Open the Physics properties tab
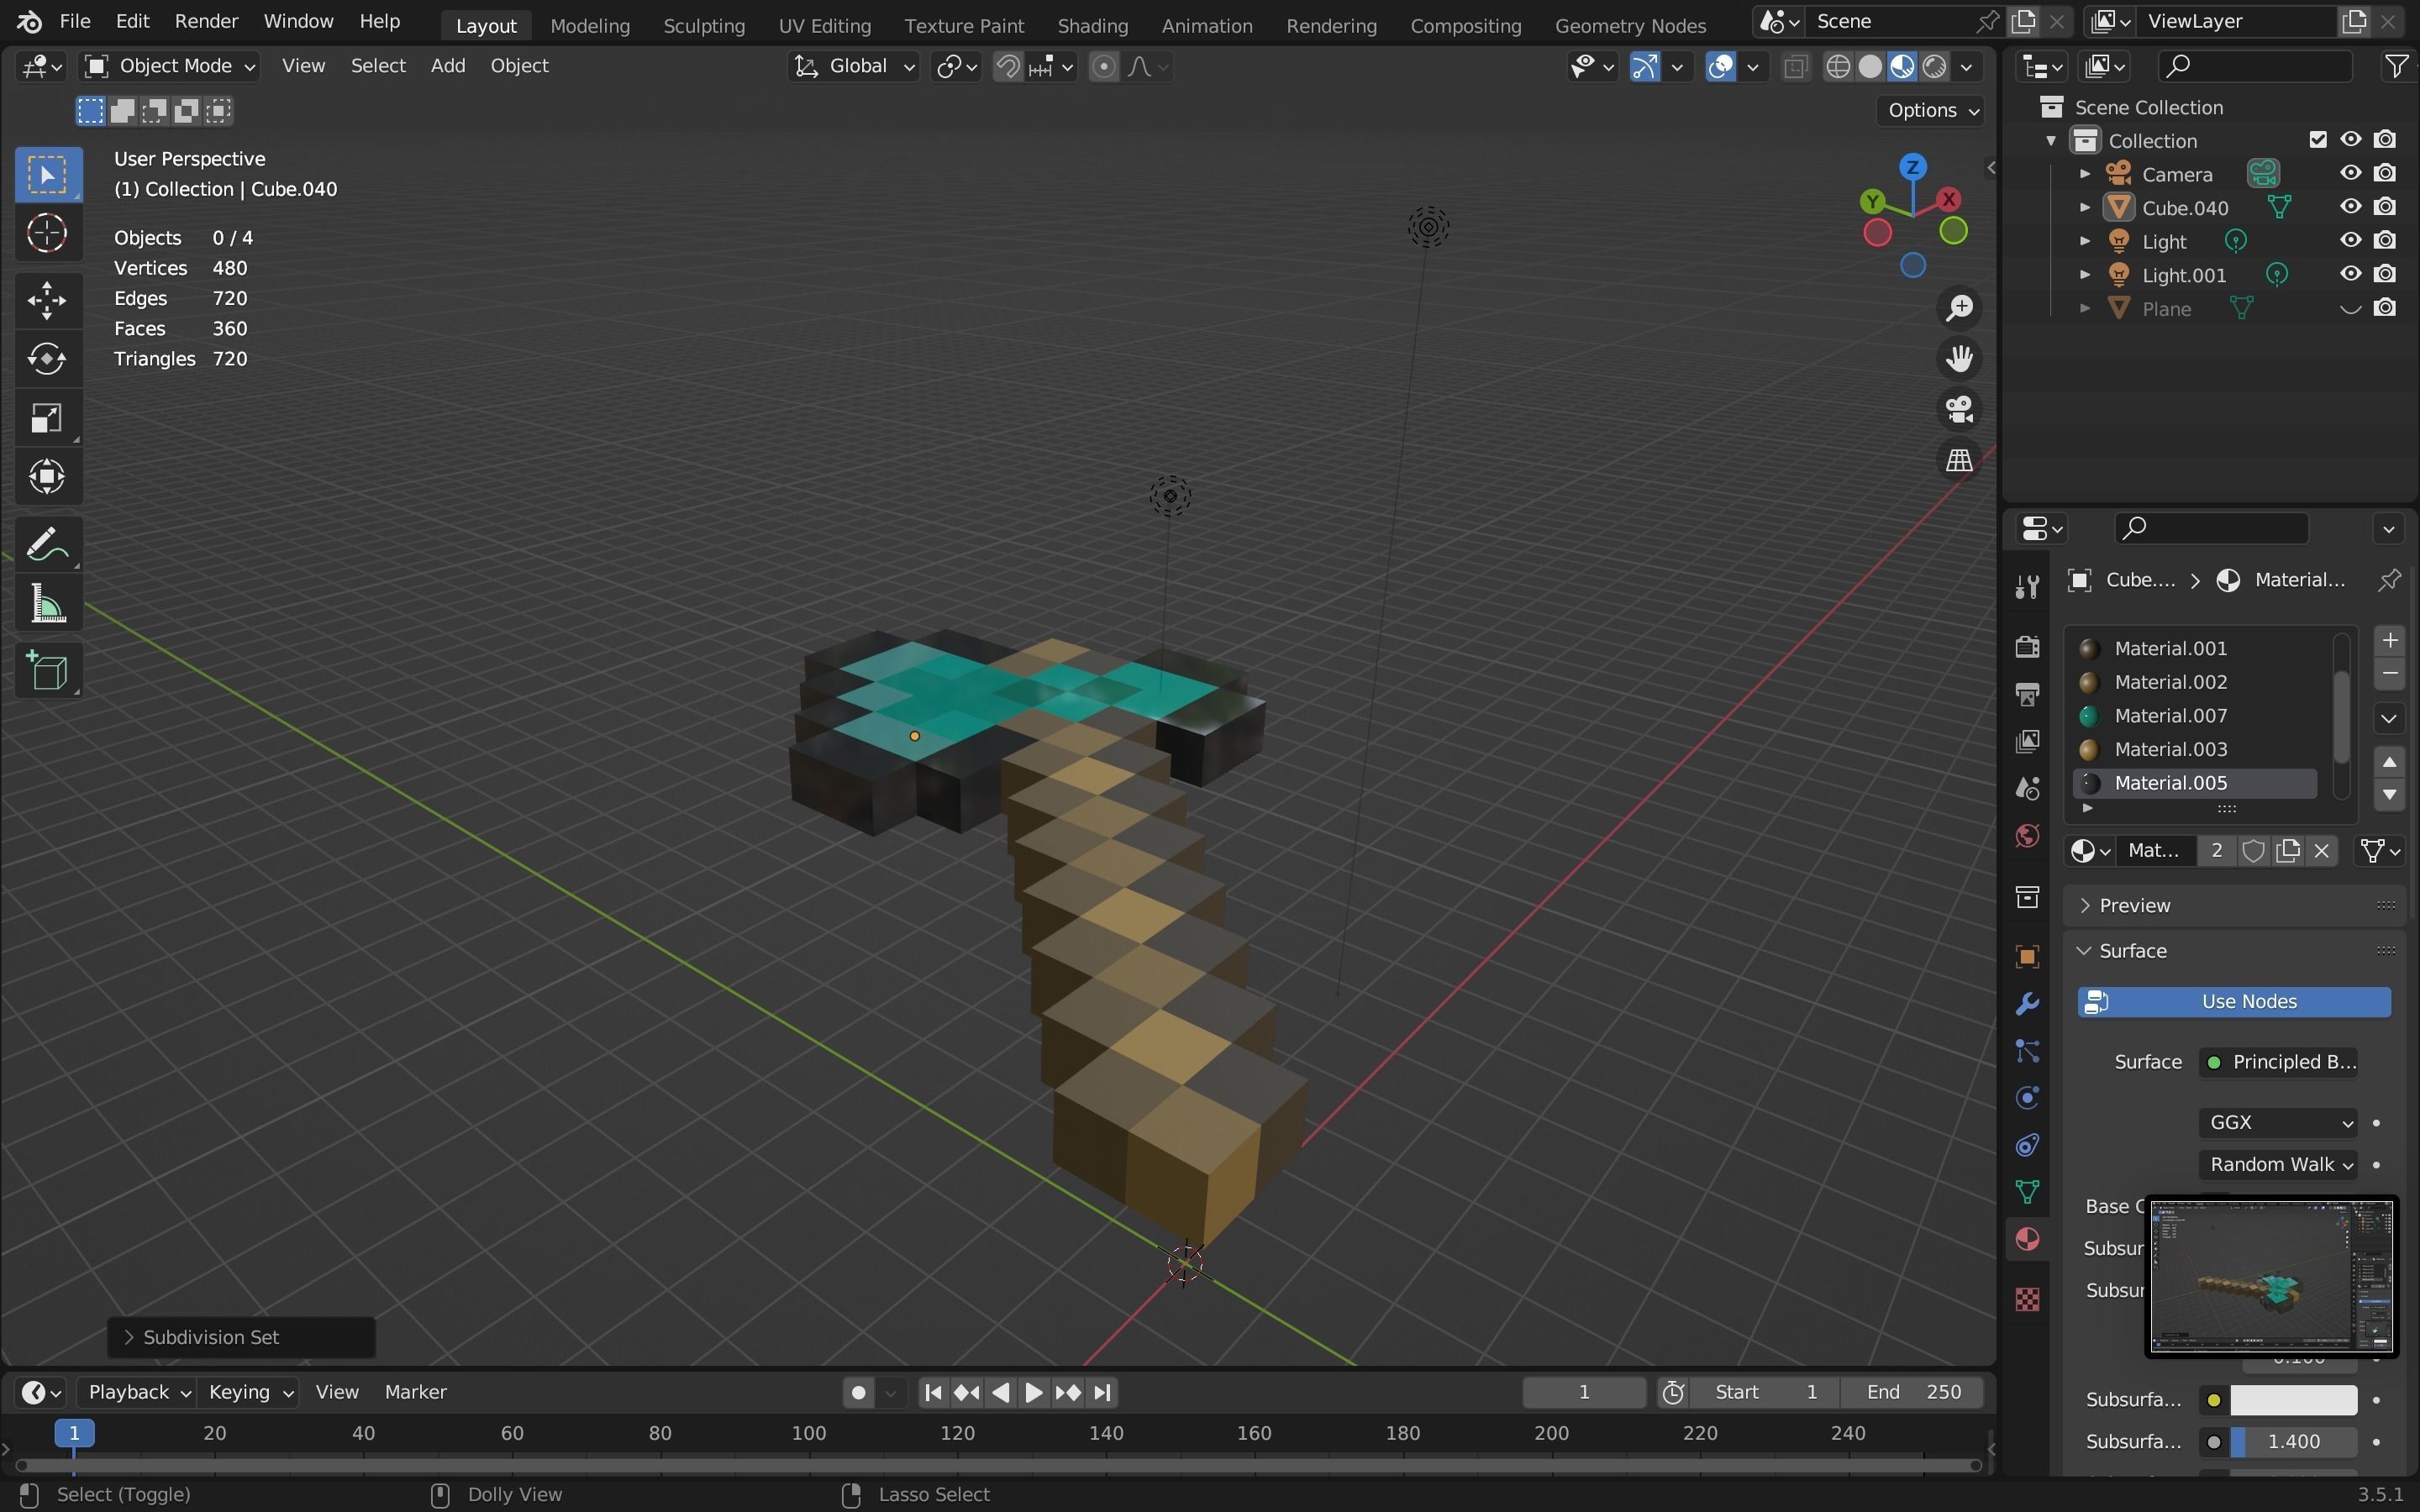This screenshot has width=2420, height=1512. click(x=2027, y=1098)
